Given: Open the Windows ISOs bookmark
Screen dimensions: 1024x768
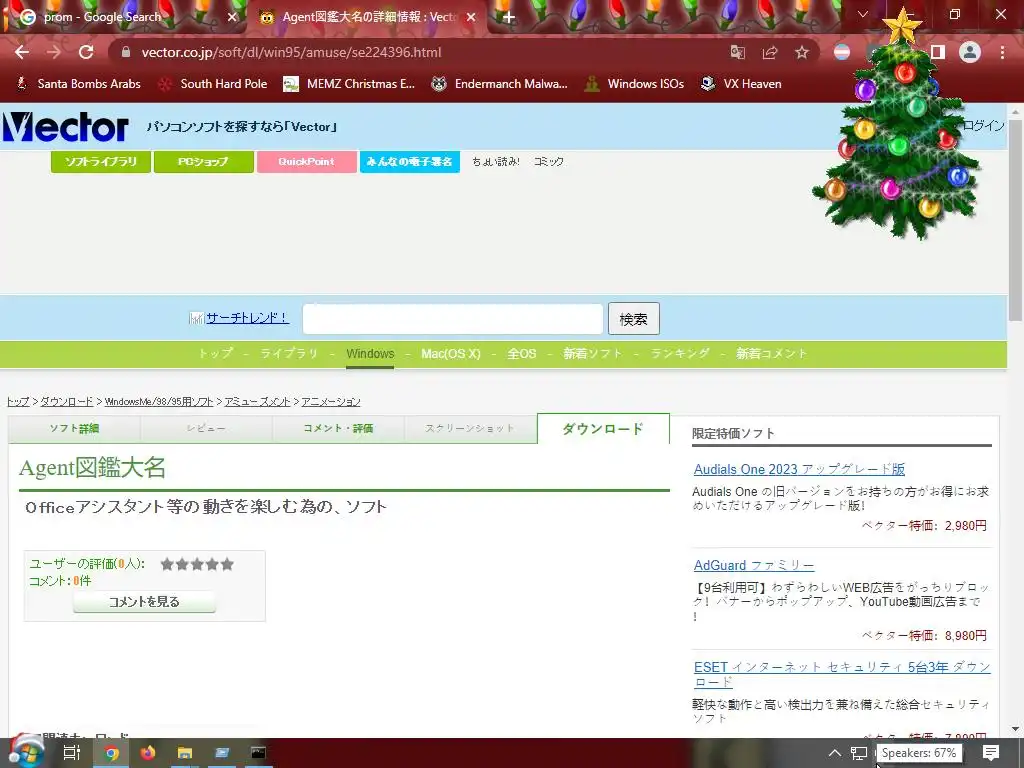Looking at the screenshot, I should pyautogui.click(x=635, y=84).
